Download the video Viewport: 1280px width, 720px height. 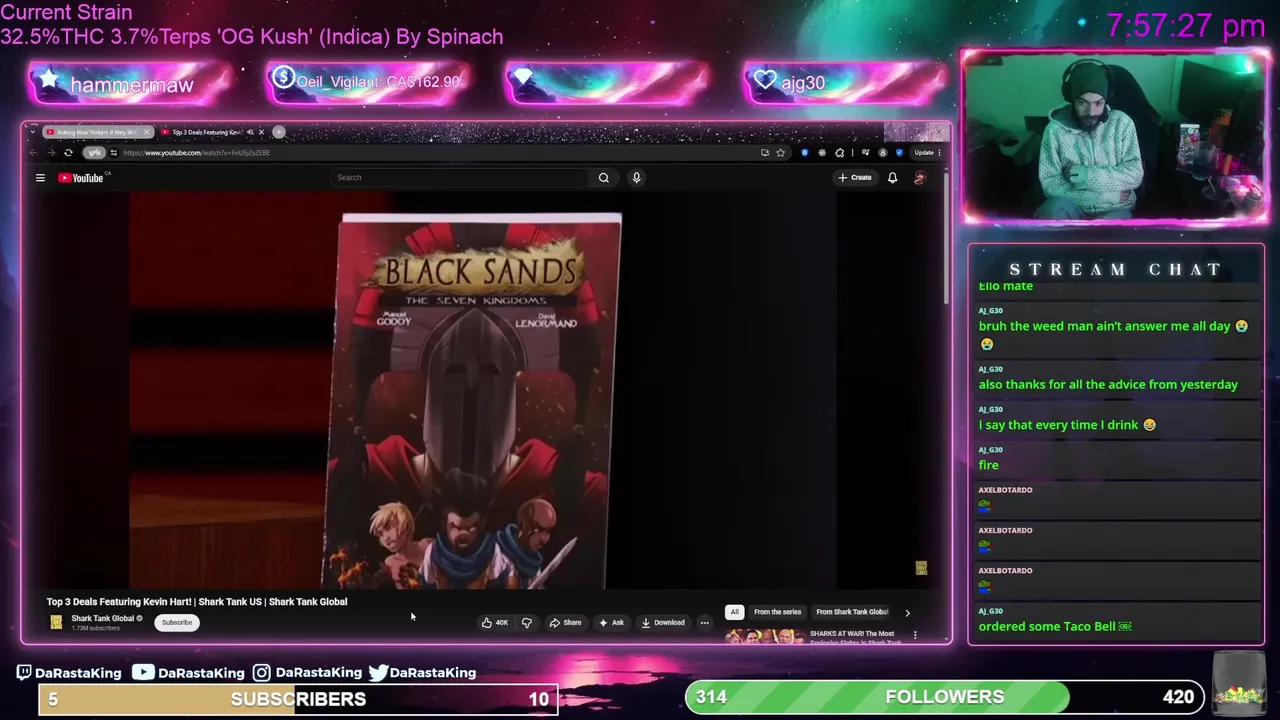[663, 623]
